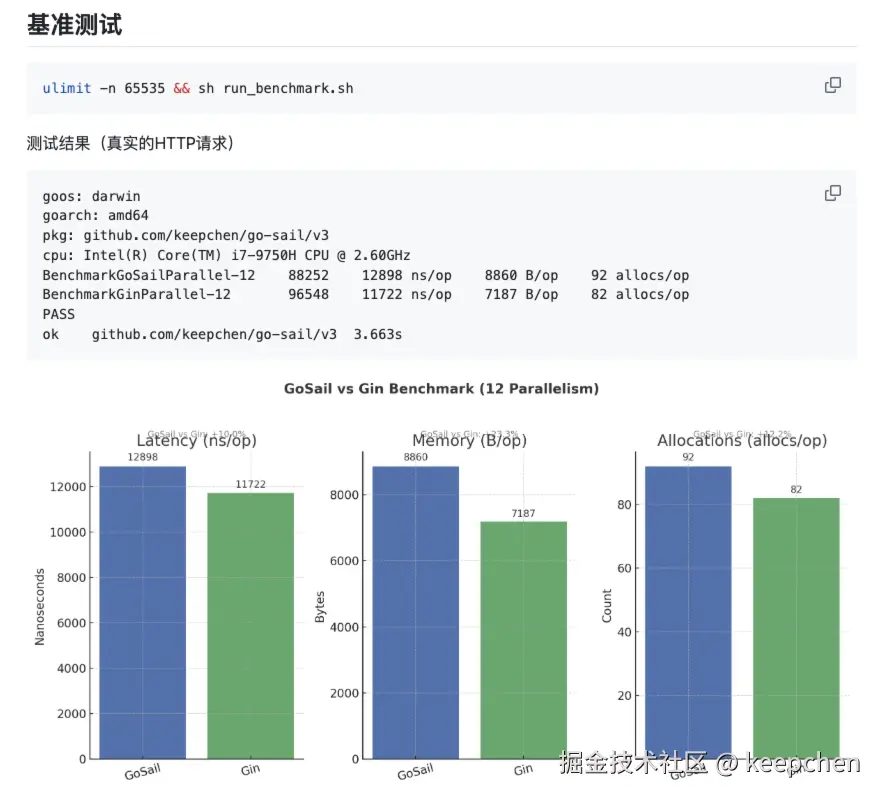Screen dimensions: 884x800
Task: Click green Gin bar in Latency chart
Action: click(250, 626)
